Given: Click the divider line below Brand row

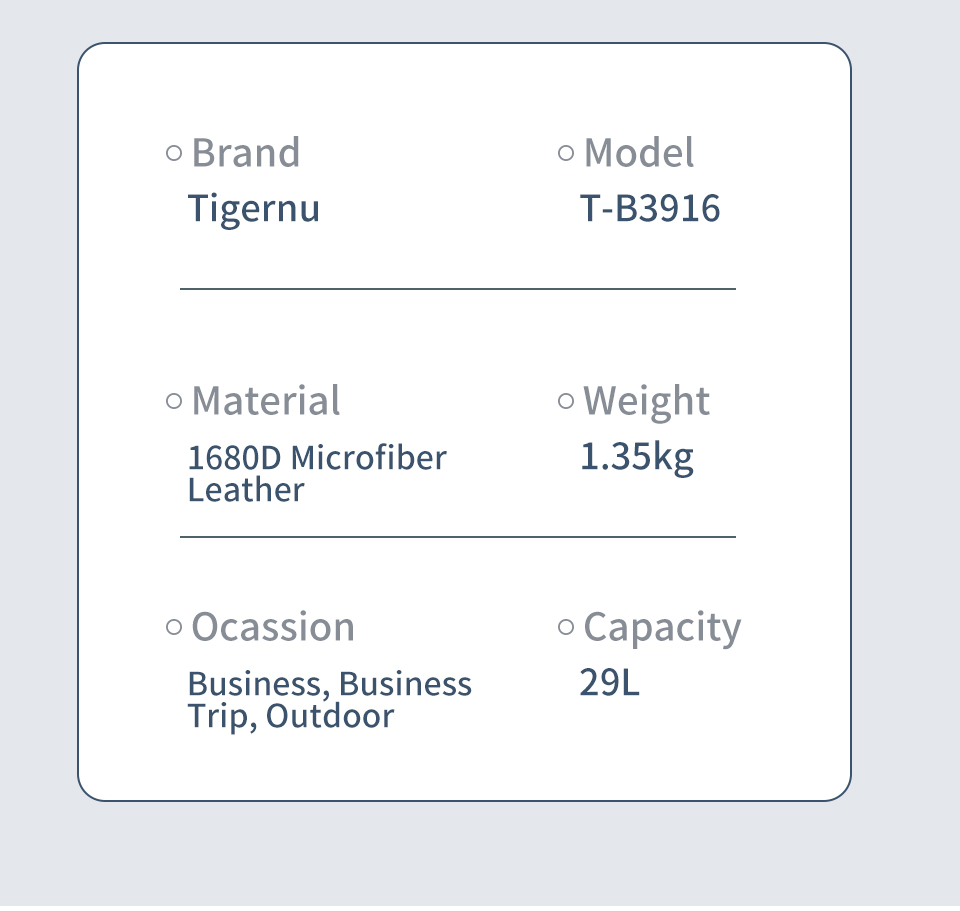Looking at the screenshot, I should coord(458,288).
